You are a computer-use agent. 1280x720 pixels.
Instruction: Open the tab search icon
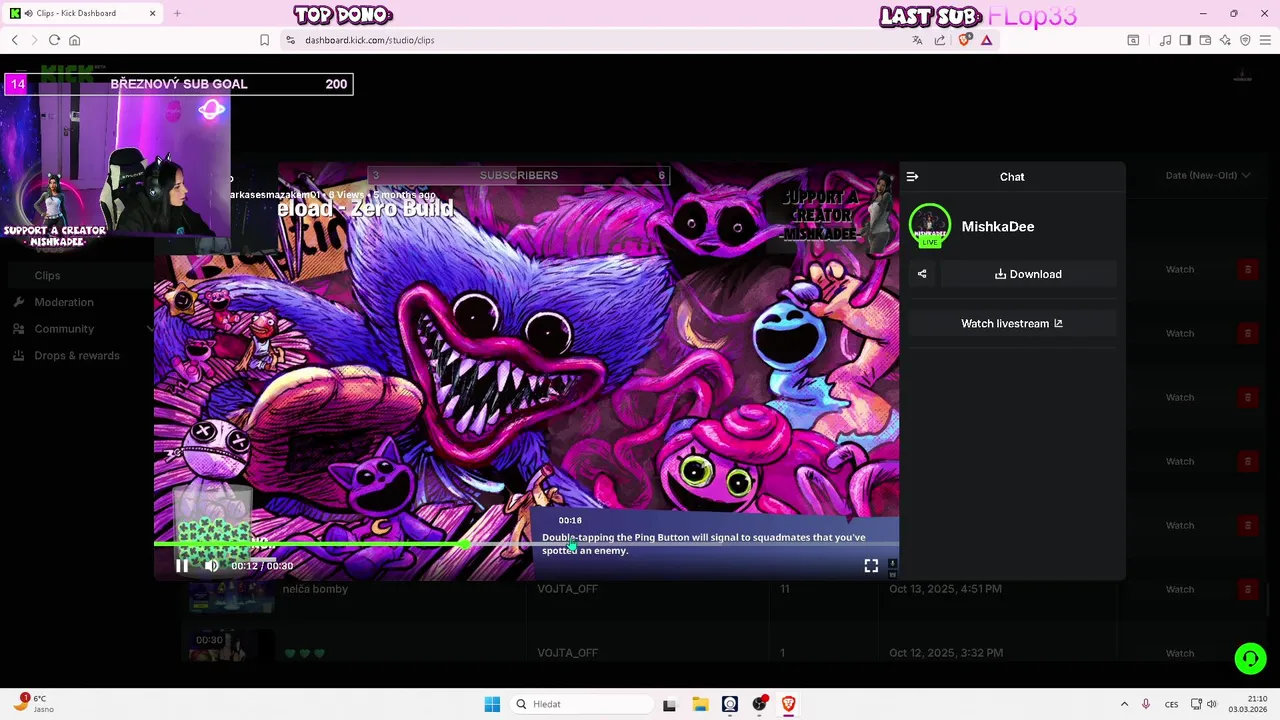coord(1133,40)
